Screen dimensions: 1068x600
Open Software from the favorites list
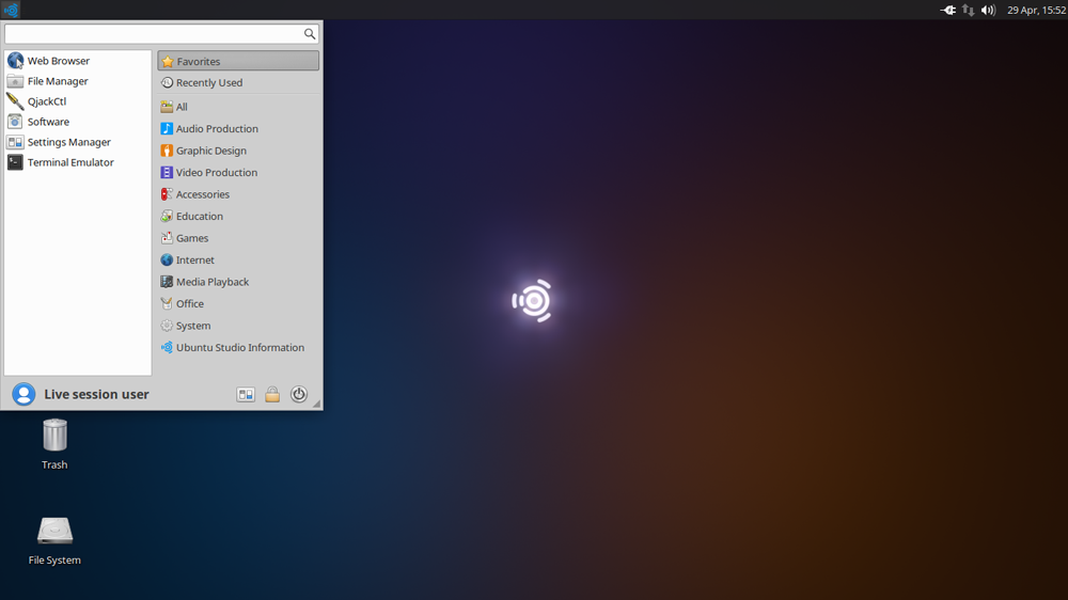47,121
